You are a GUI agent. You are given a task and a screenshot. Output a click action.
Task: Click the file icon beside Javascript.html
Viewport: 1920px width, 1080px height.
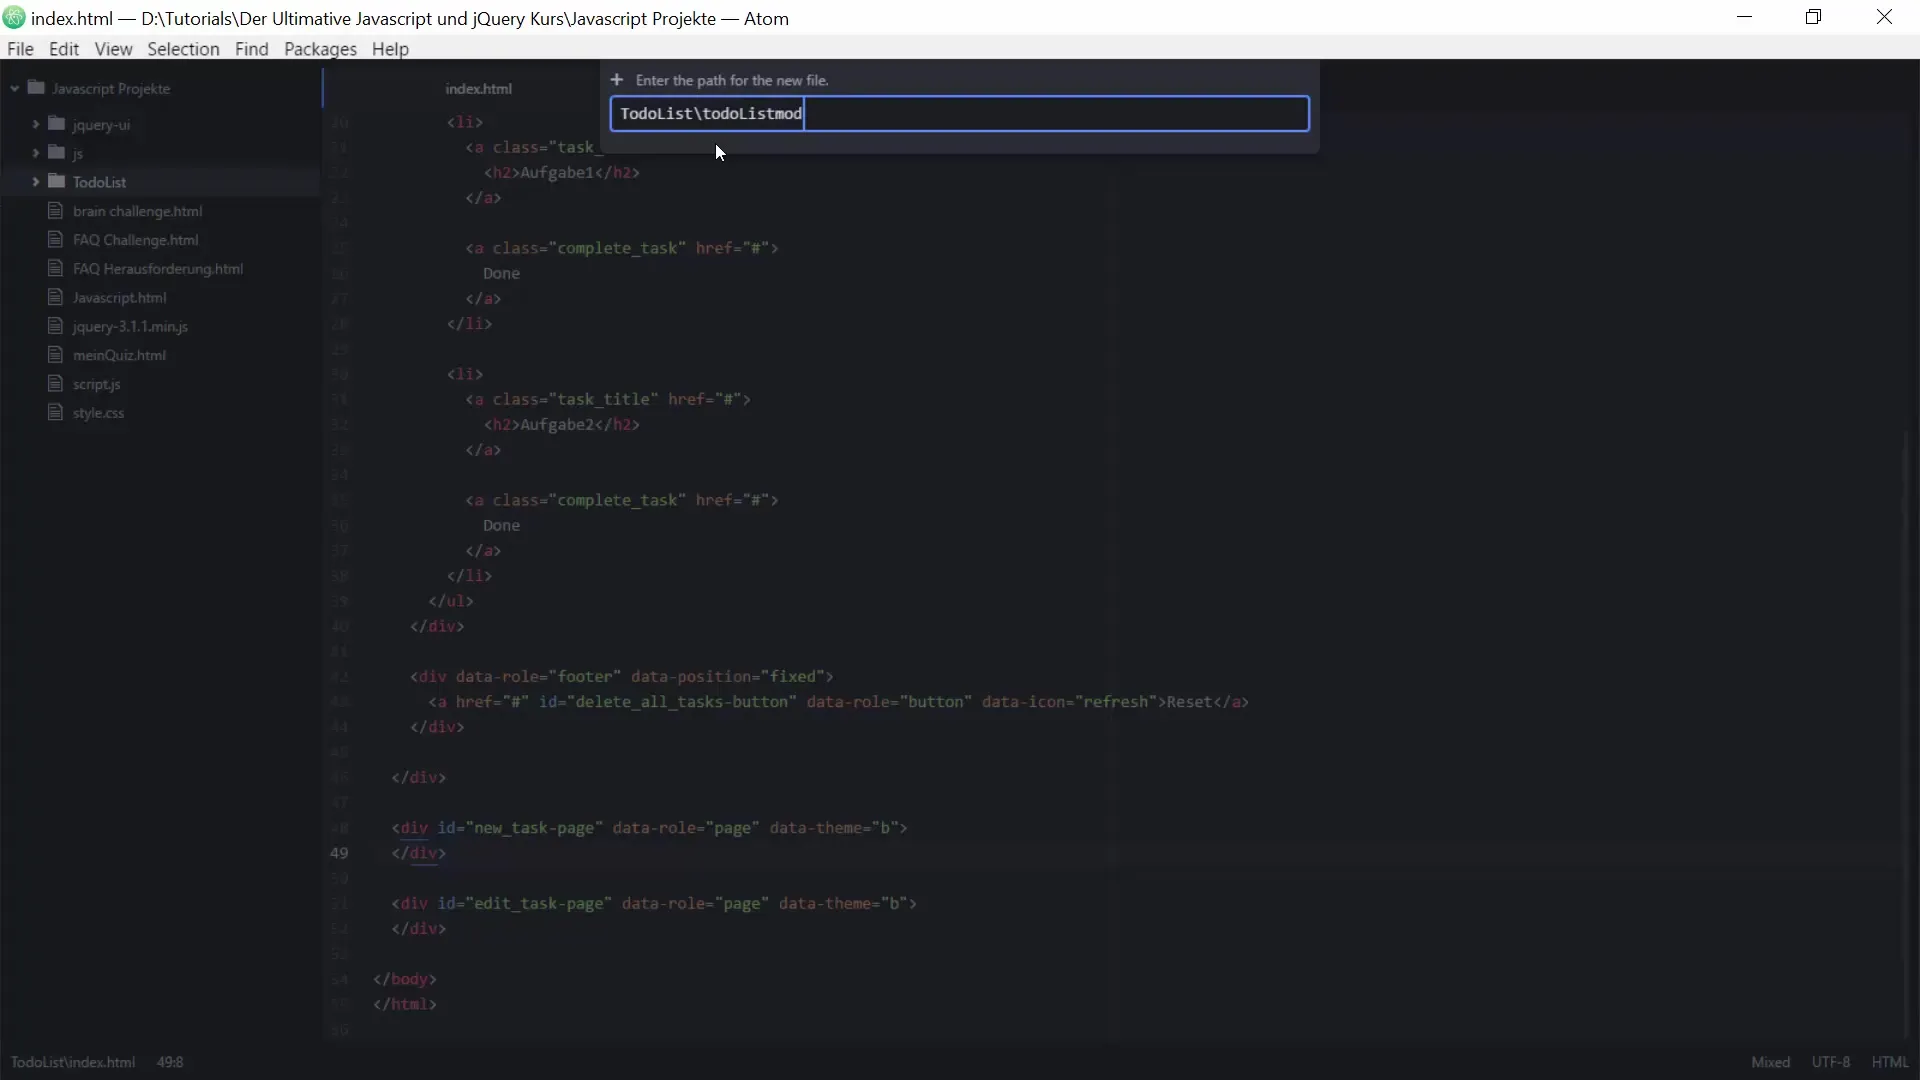click(x=56, y=298)
